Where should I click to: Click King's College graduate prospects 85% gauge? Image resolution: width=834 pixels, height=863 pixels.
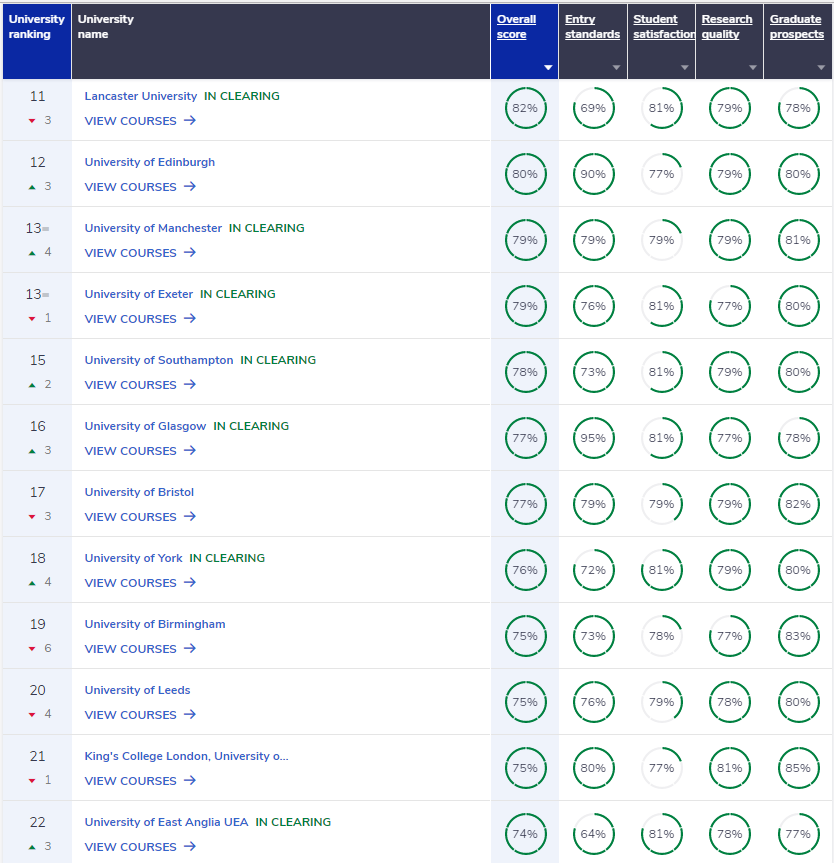pos(797,768)
